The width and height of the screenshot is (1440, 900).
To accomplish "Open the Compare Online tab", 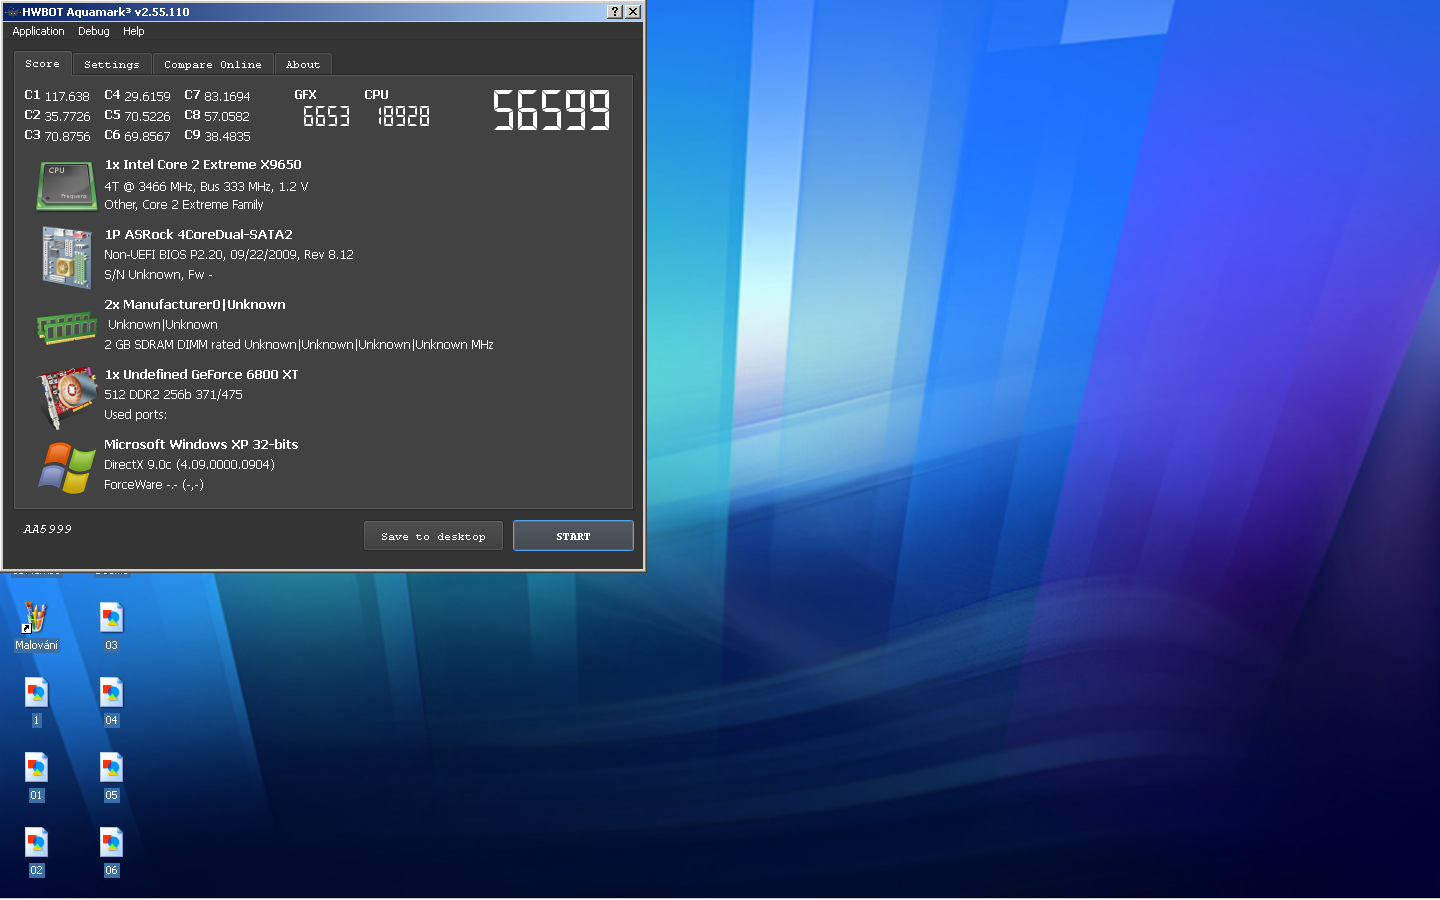I will click(x=213, y=65).
